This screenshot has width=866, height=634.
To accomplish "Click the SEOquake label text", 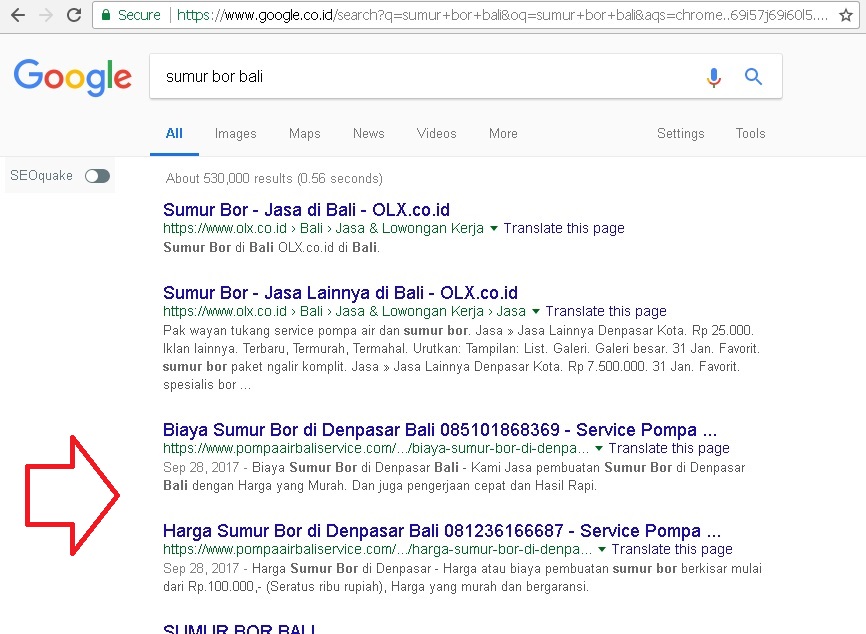I will pyautogui.click(x=41, y=176).
